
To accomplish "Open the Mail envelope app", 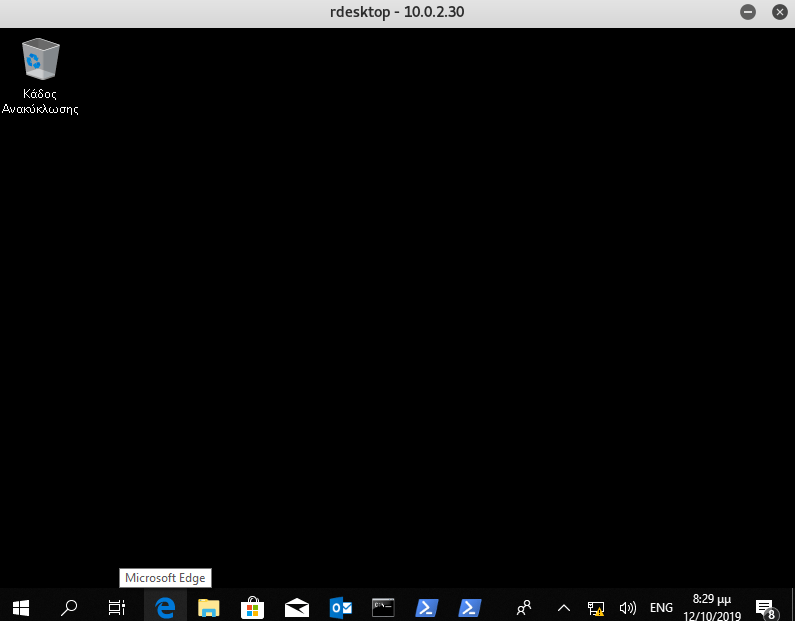I will click(x=296, y=607).
